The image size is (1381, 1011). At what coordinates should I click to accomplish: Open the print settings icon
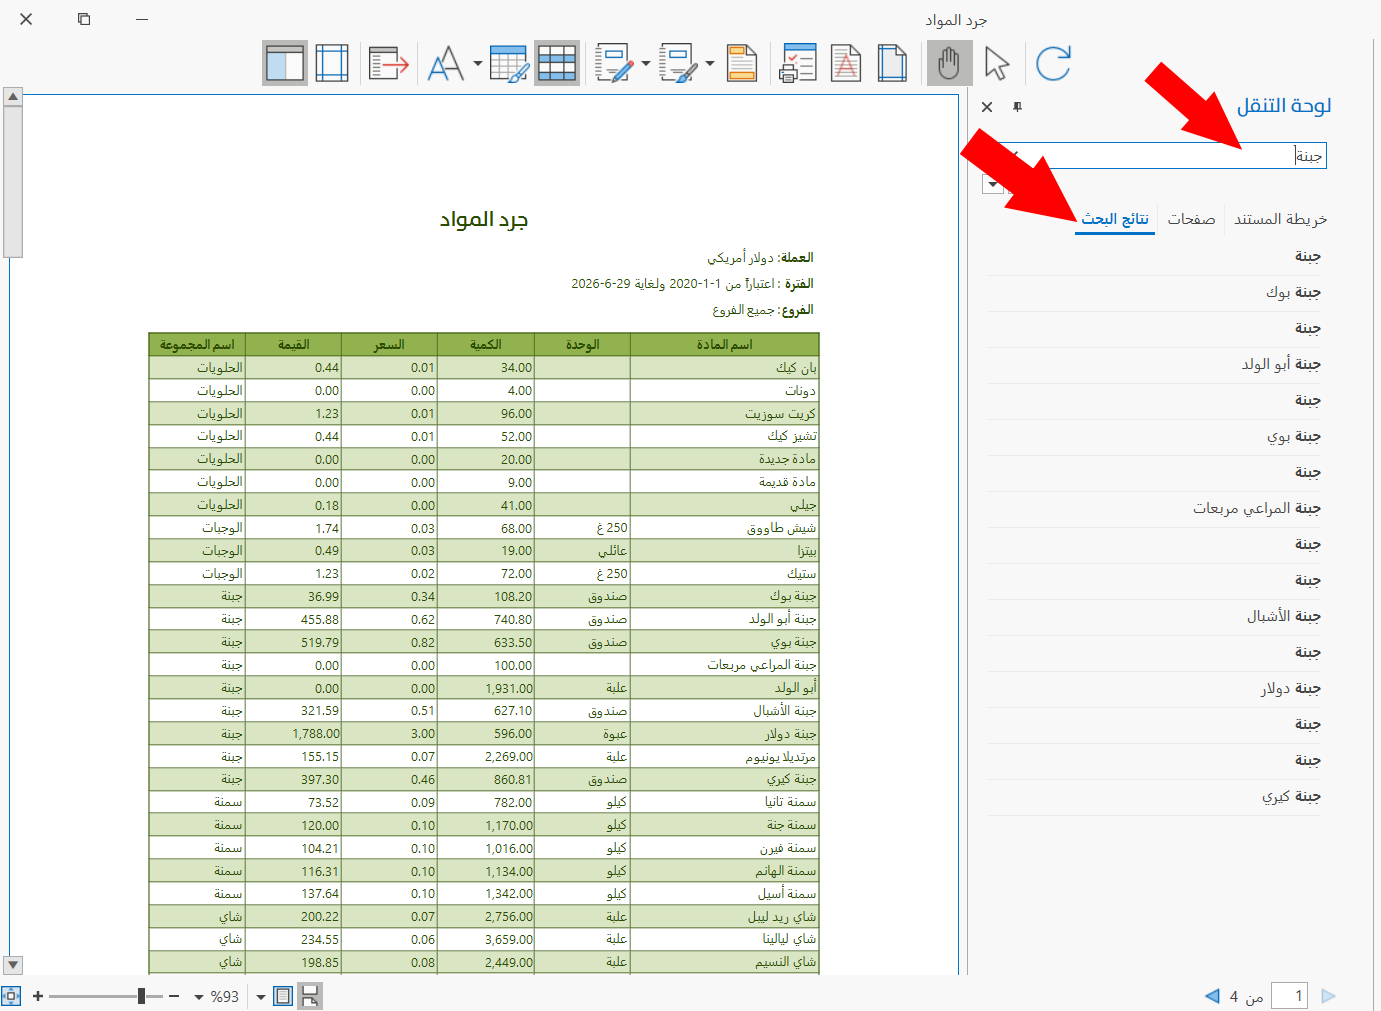pos(799,63)
